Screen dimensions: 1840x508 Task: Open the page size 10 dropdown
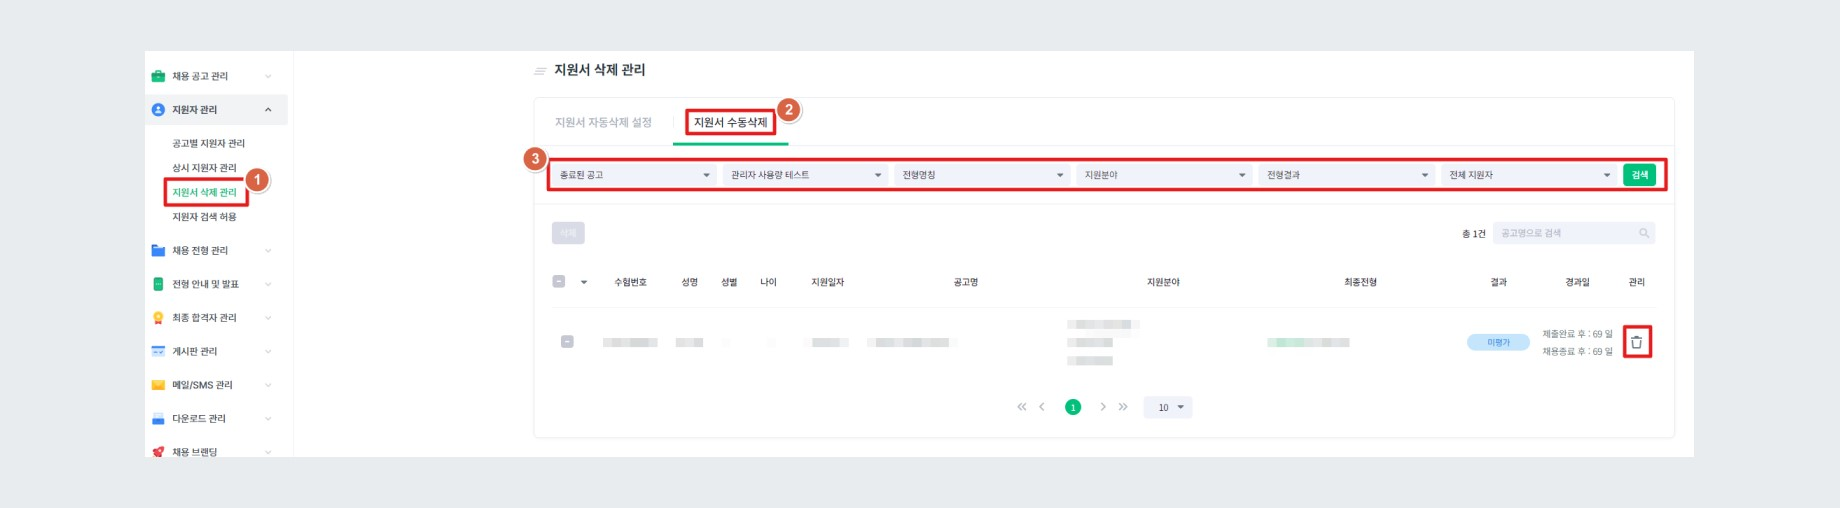1169,407
